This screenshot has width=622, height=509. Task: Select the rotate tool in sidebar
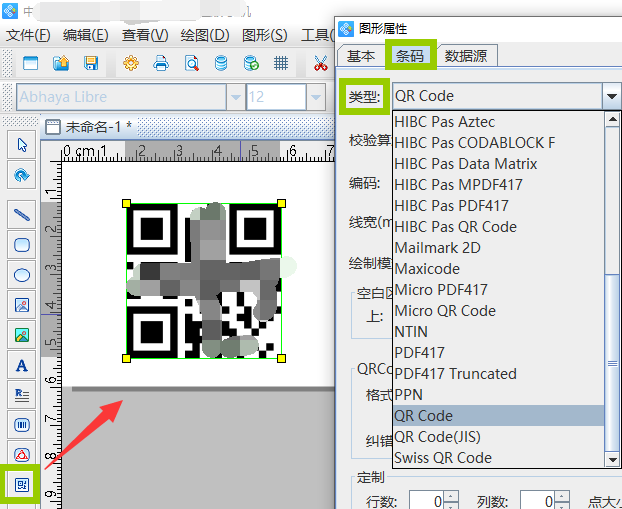22,175
